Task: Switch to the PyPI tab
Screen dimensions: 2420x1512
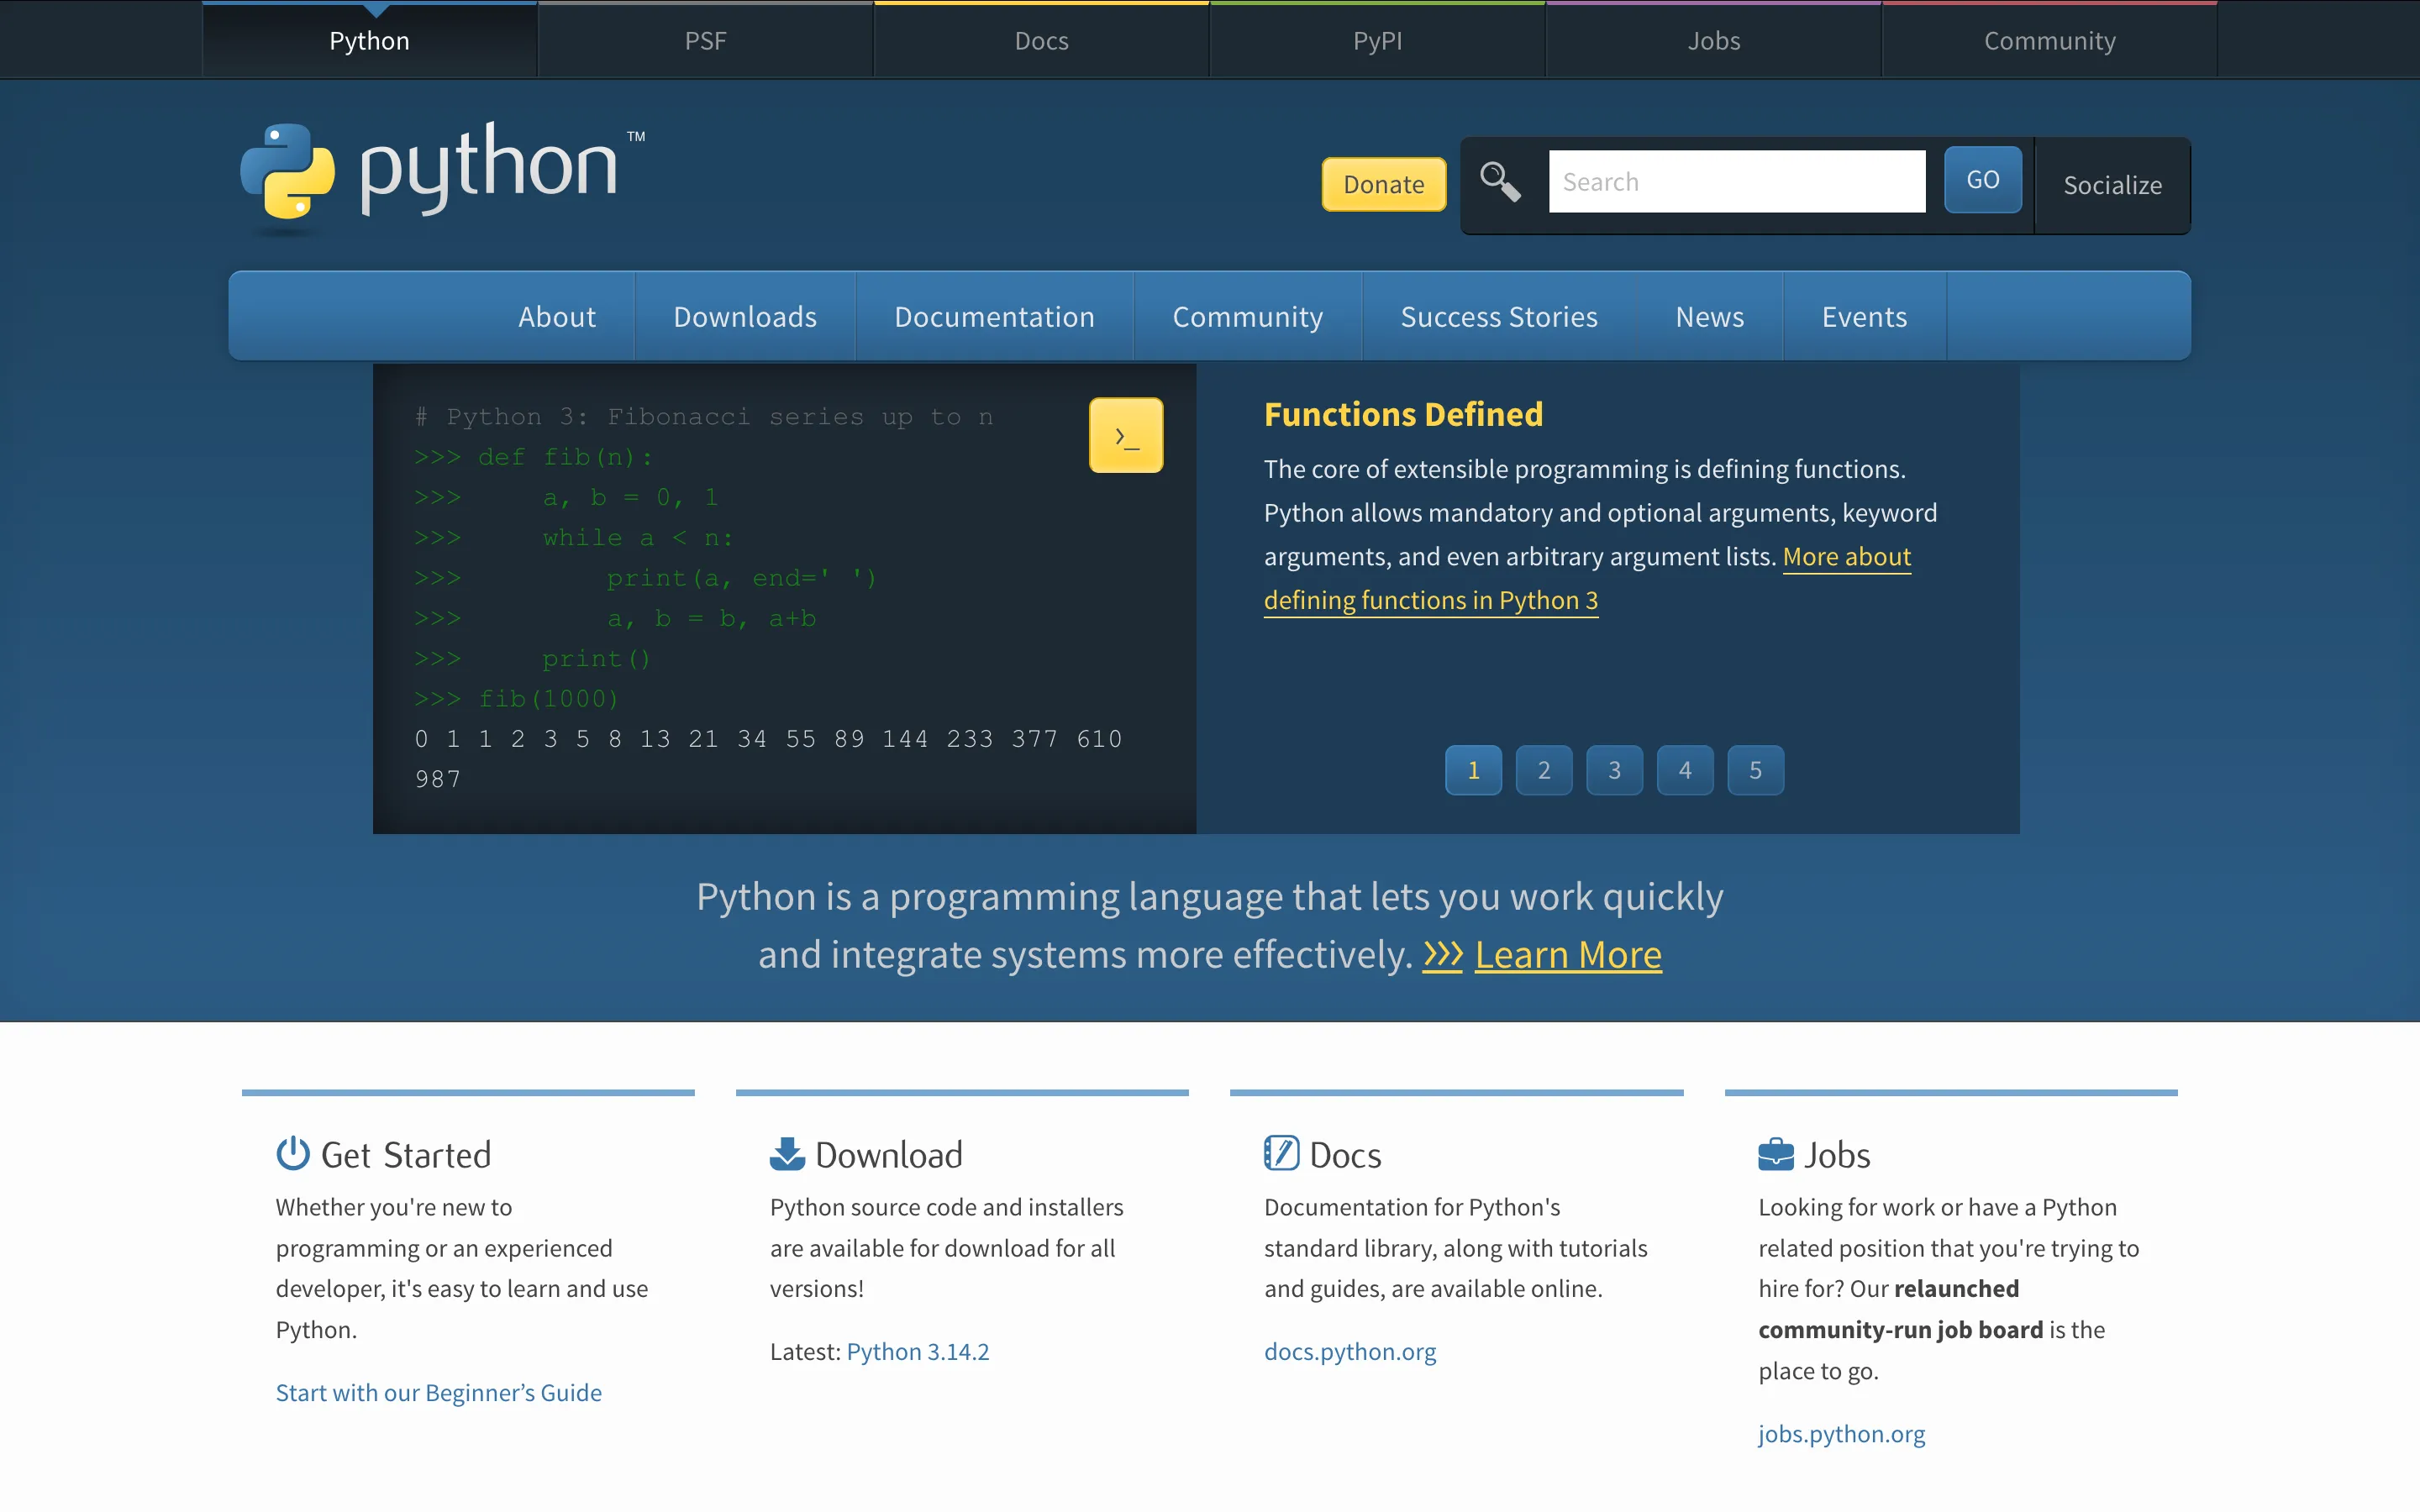Action: [x=1376, y=40]
